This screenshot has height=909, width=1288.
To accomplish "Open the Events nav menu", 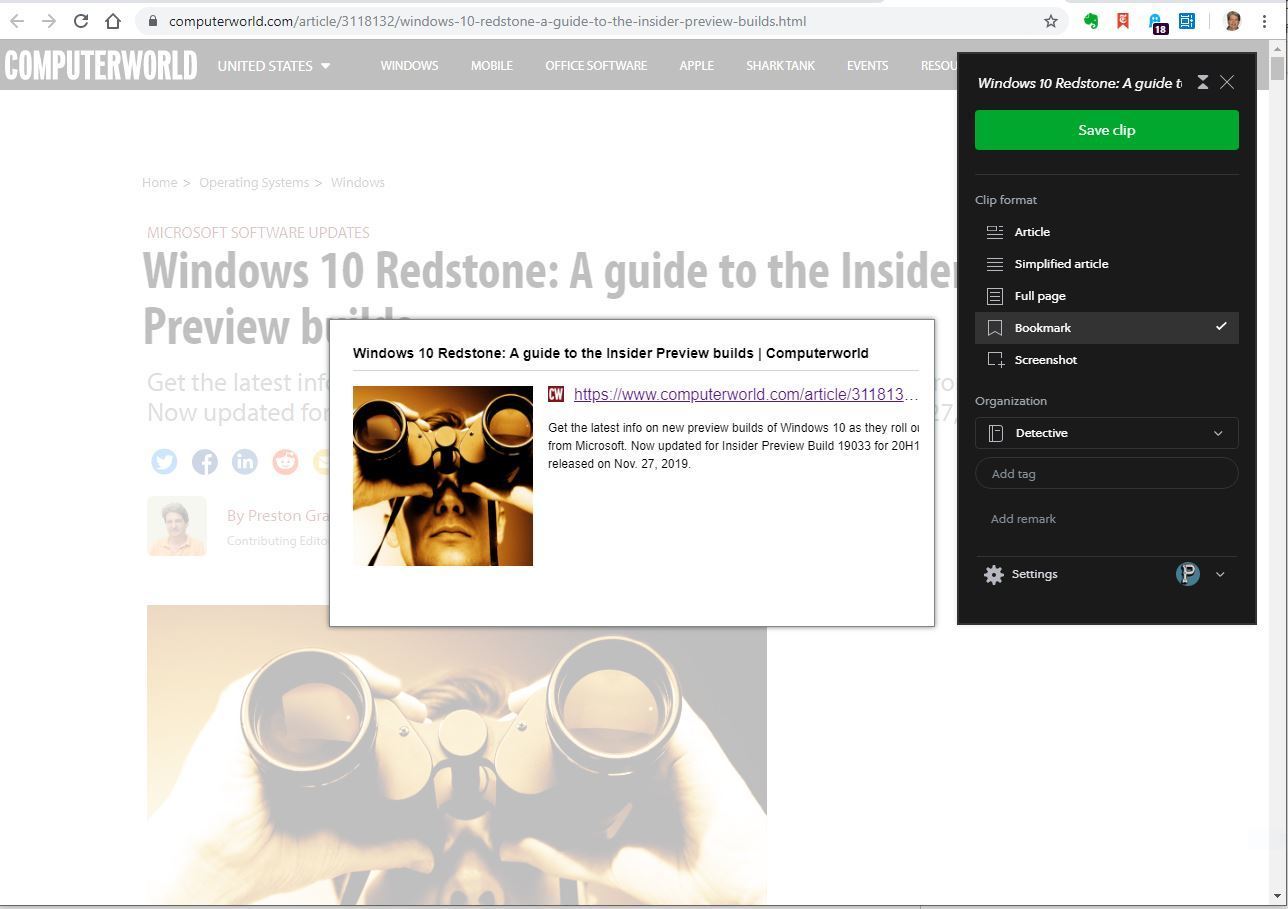I will tap(867, 66).
